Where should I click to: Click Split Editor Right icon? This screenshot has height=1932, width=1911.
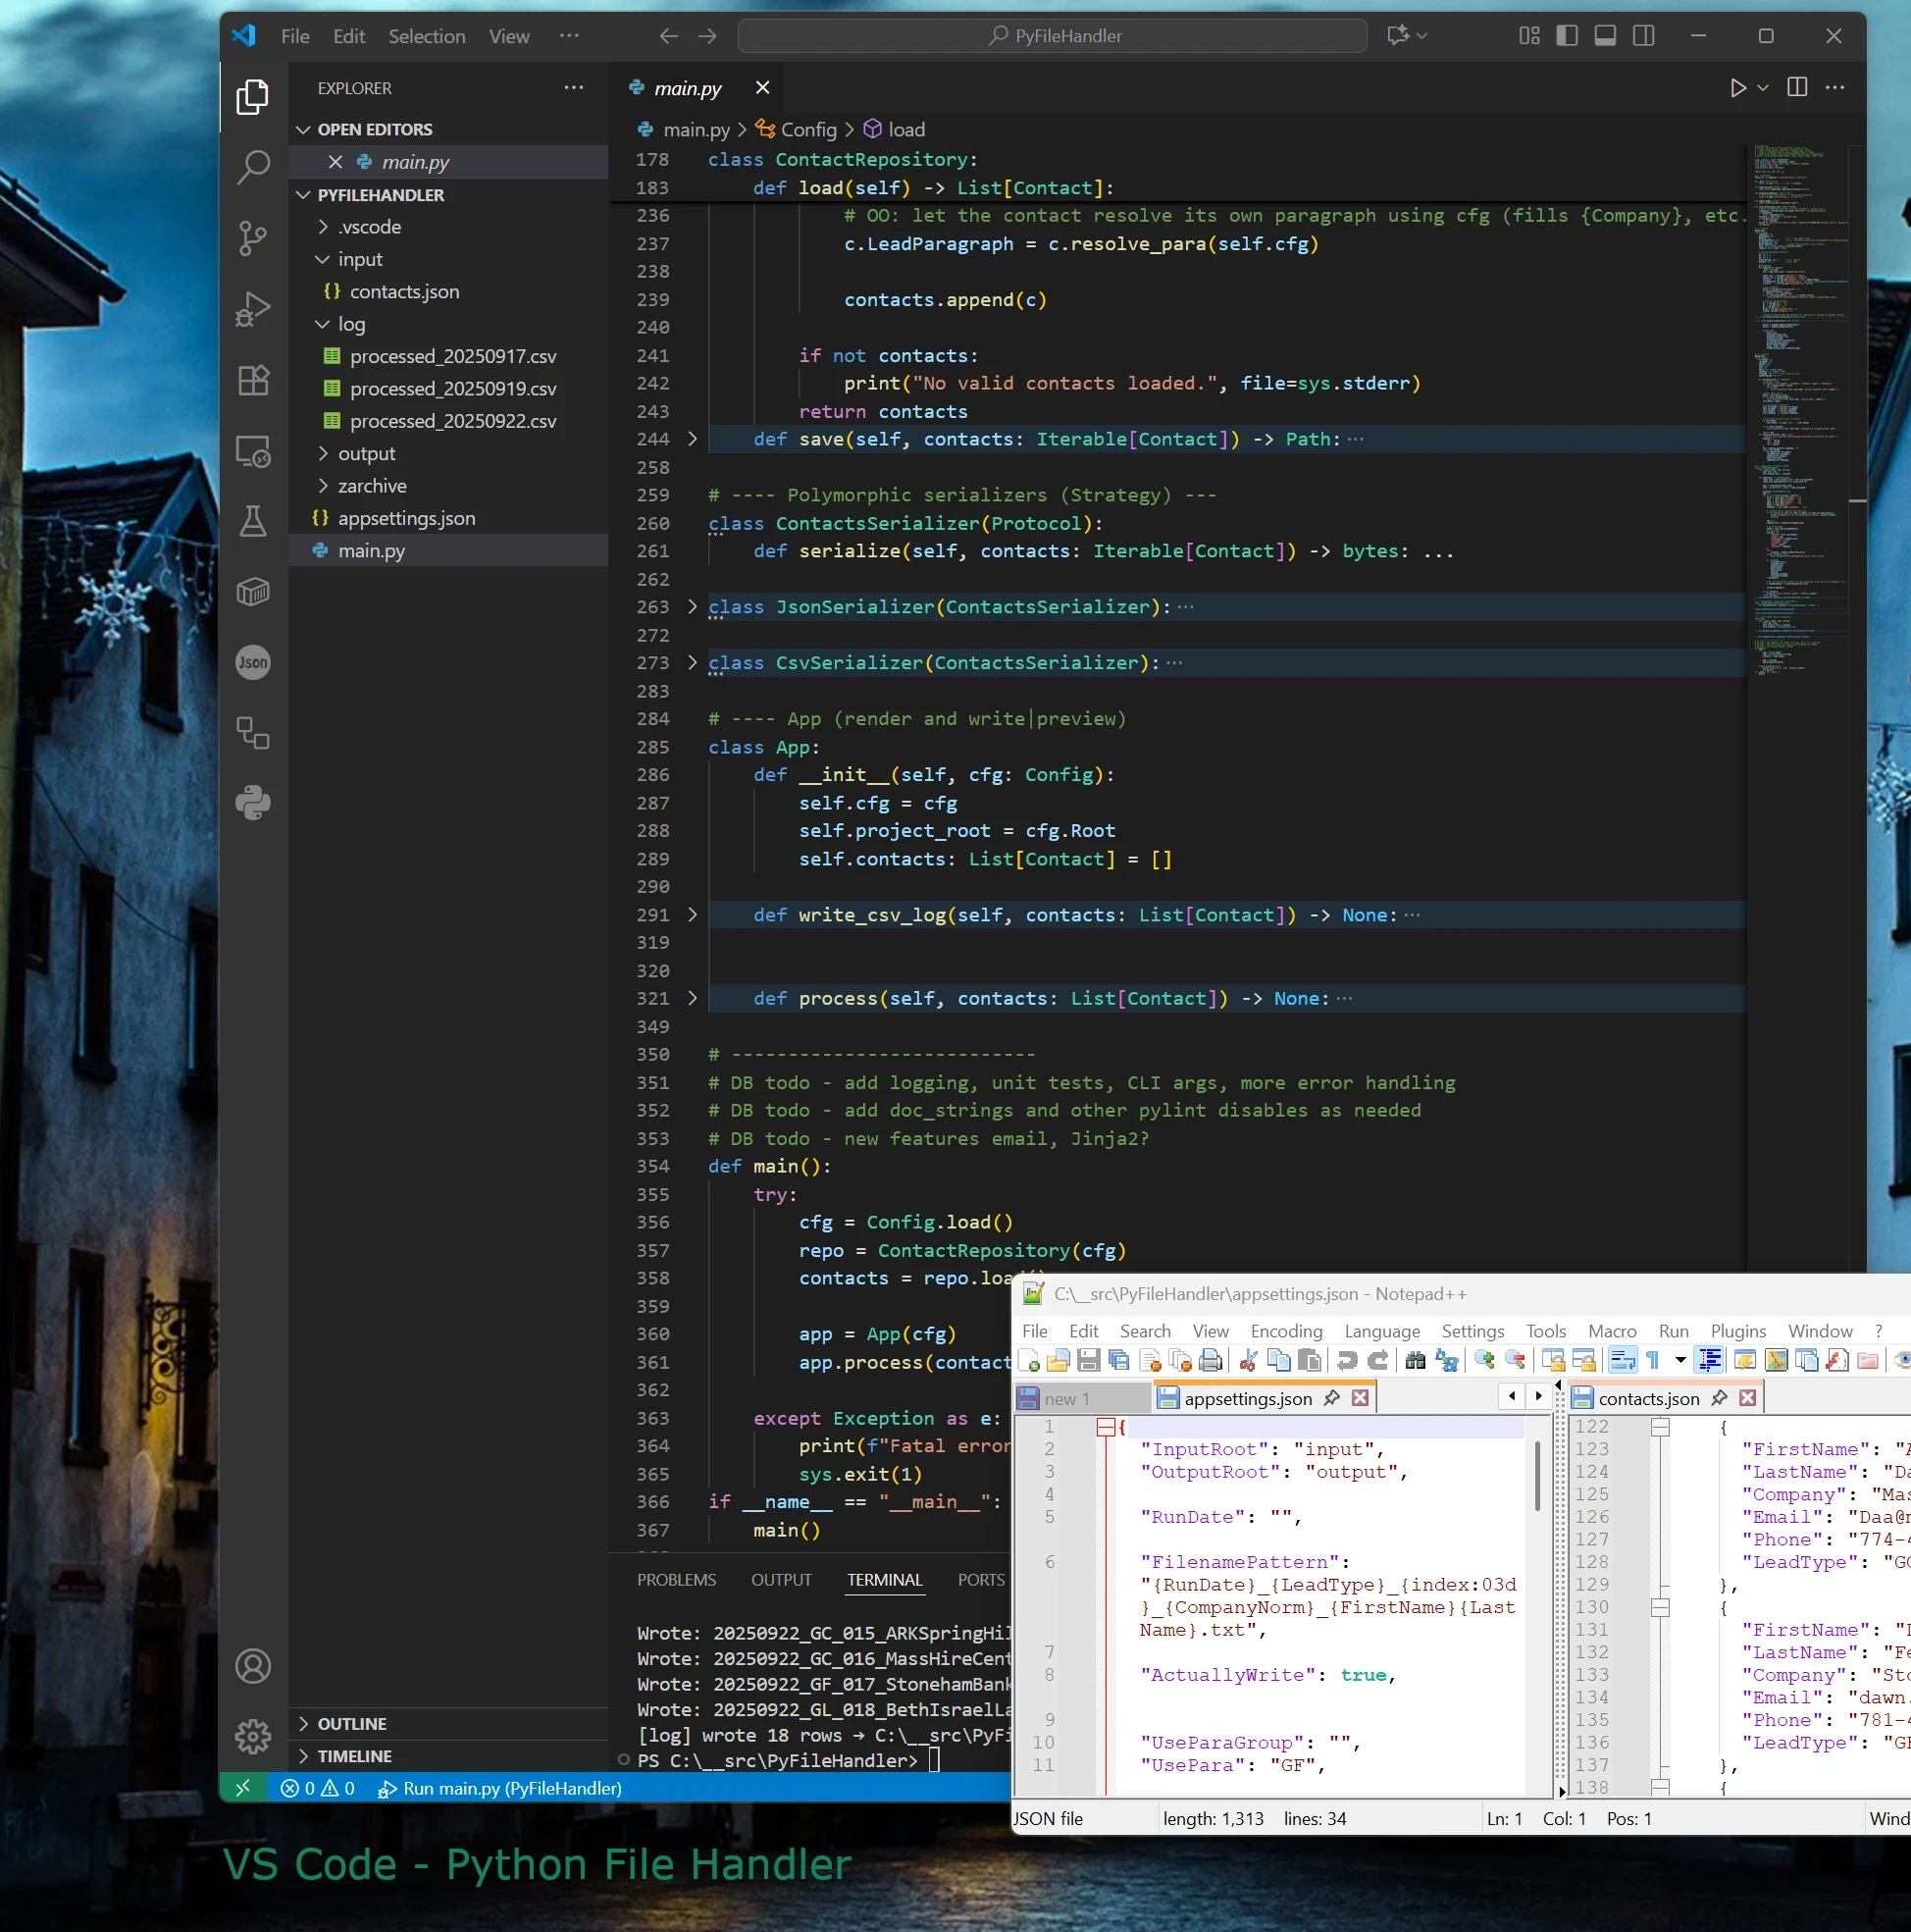coord(1797,88)
